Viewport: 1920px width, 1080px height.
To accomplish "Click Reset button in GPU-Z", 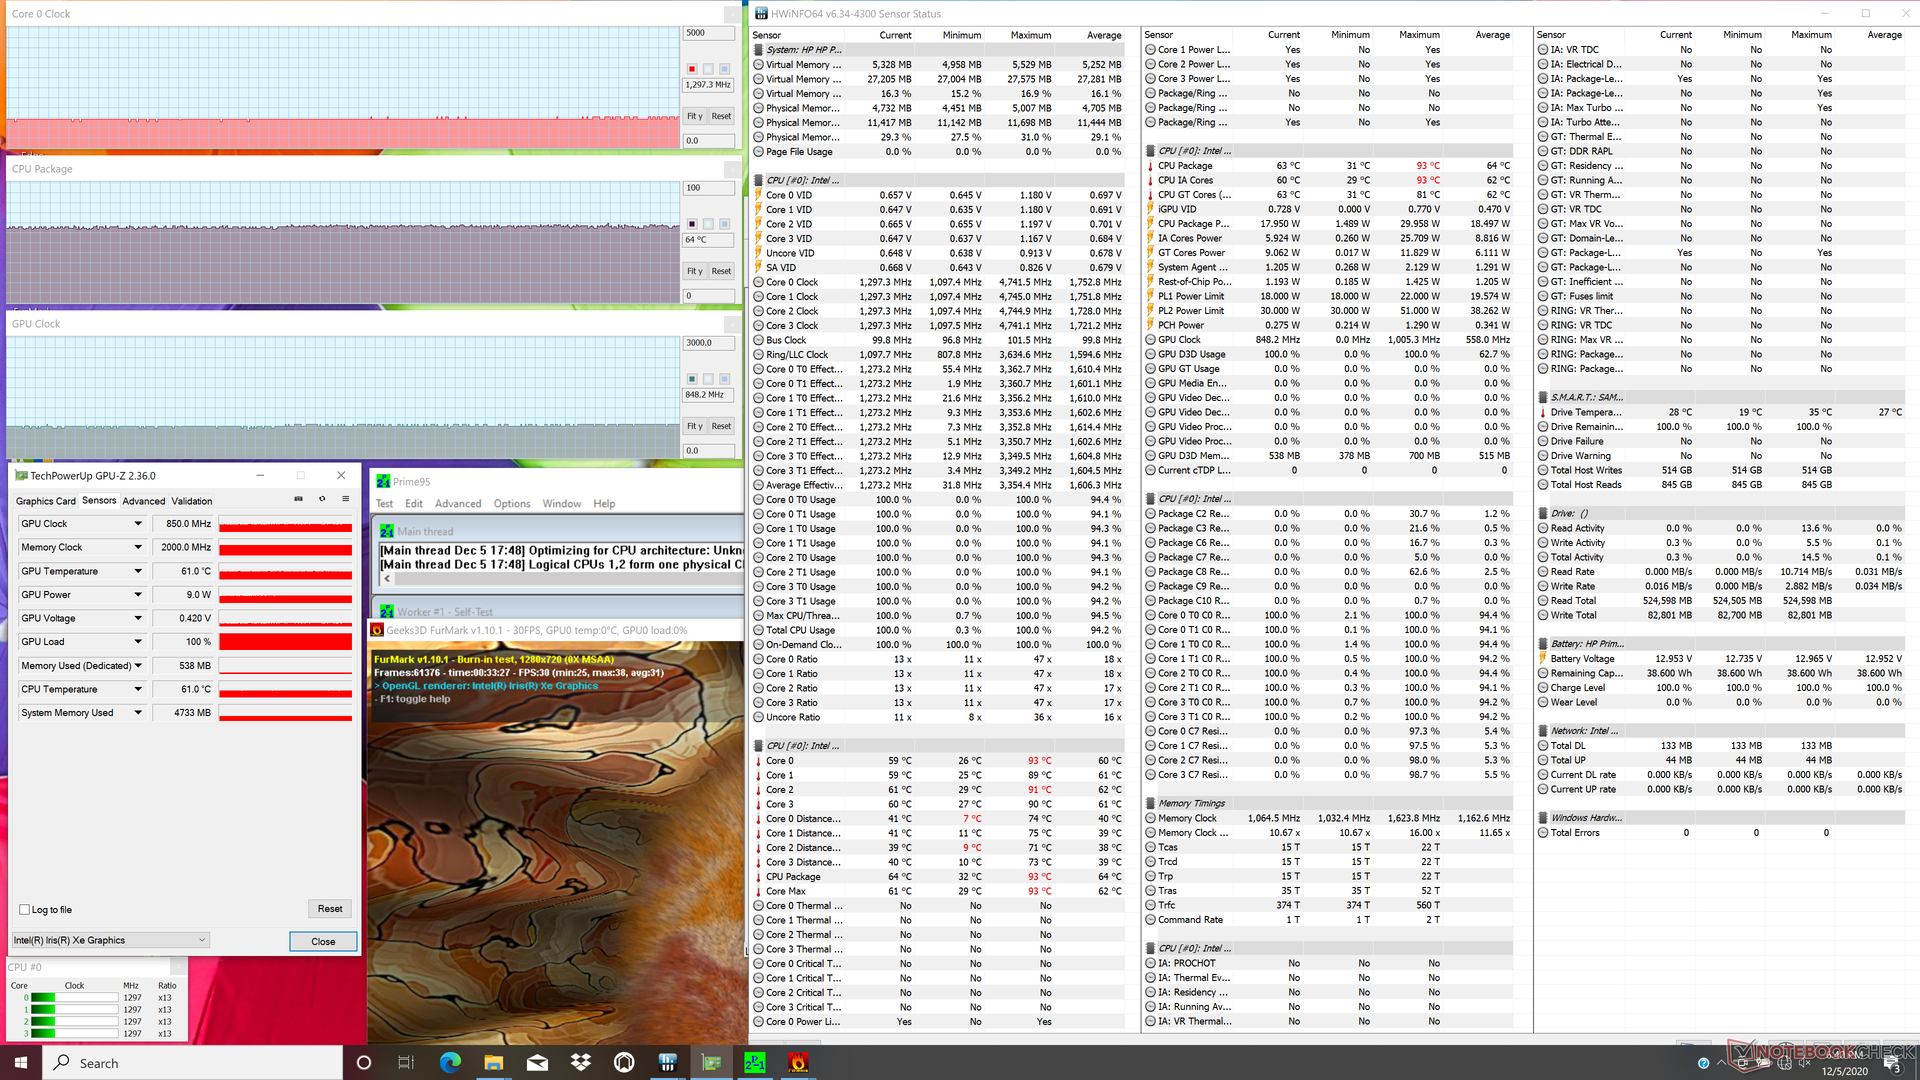I will click(x=330, y=909).
